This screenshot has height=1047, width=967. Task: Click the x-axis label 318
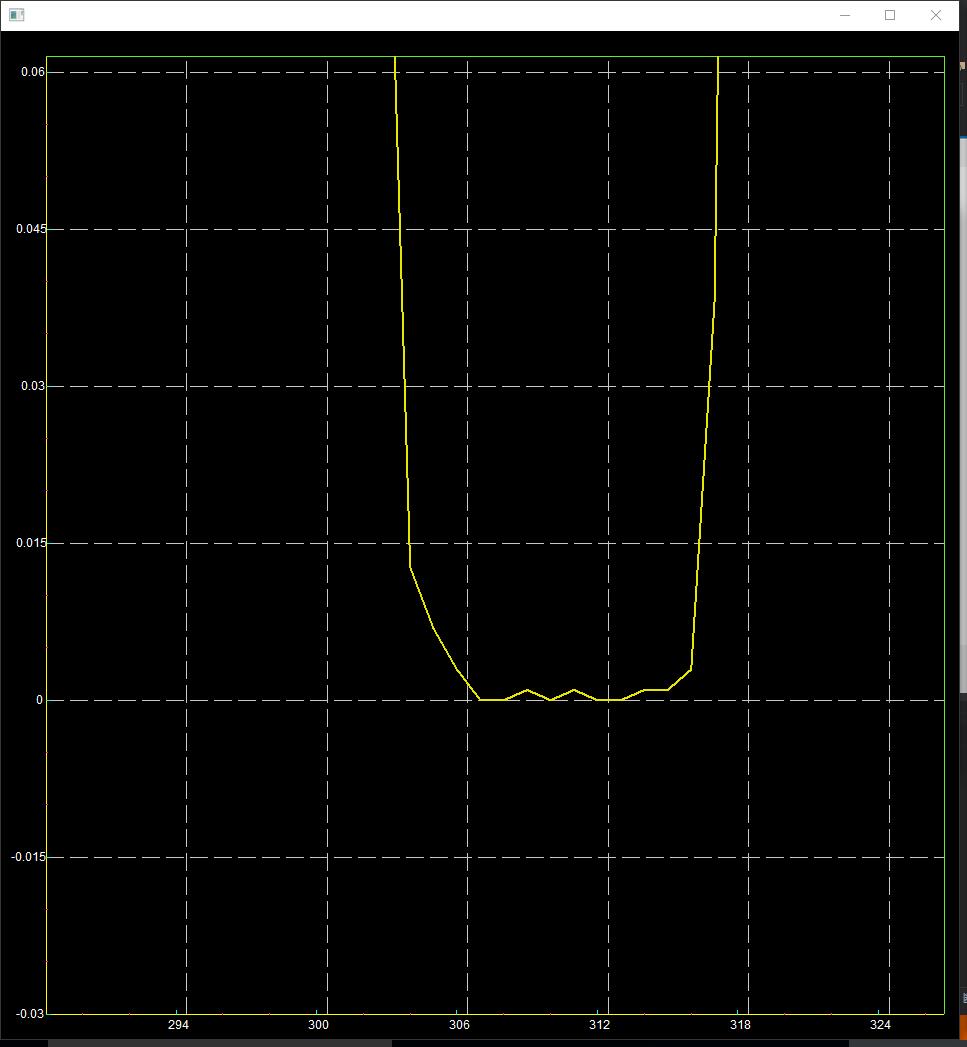click(x=740, y=1024)
